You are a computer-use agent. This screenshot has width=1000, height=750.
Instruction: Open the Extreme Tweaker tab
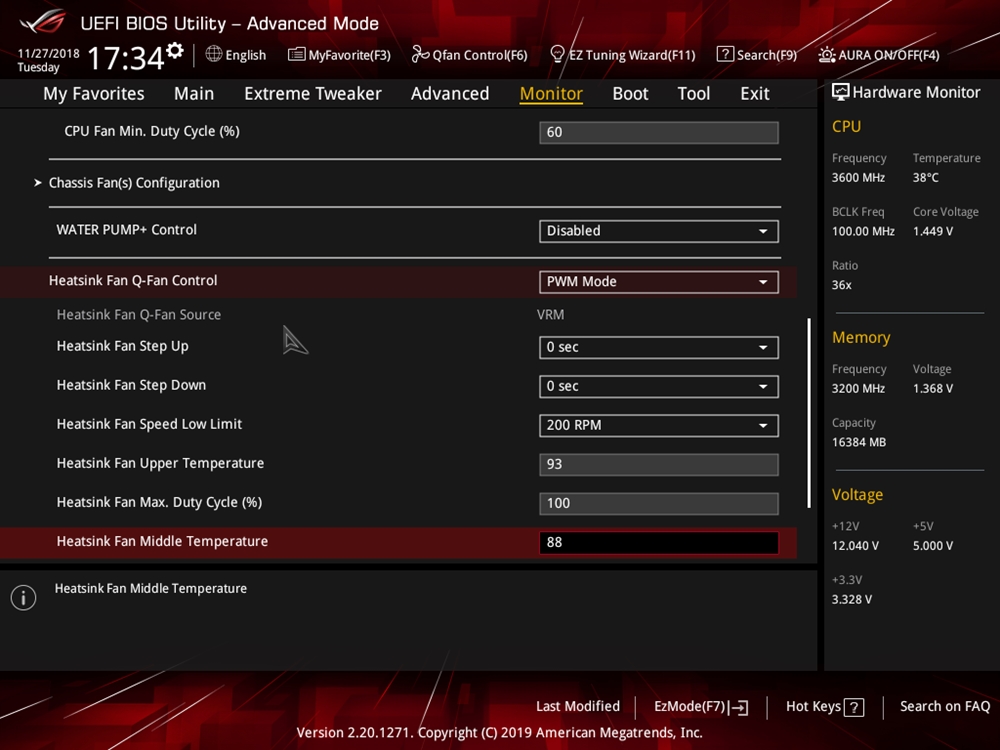(312, 94)
